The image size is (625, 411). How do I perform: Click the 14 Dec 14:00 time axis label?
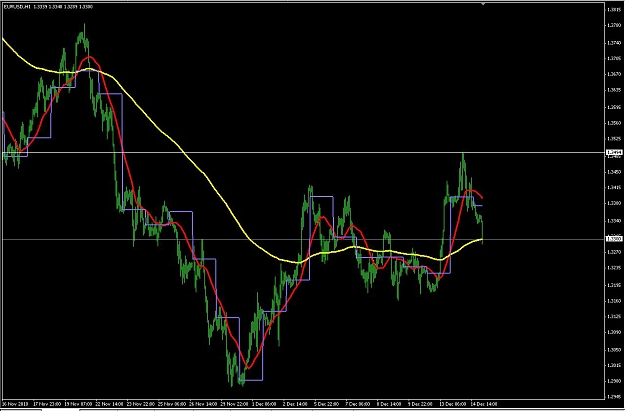tap(484, 403)
